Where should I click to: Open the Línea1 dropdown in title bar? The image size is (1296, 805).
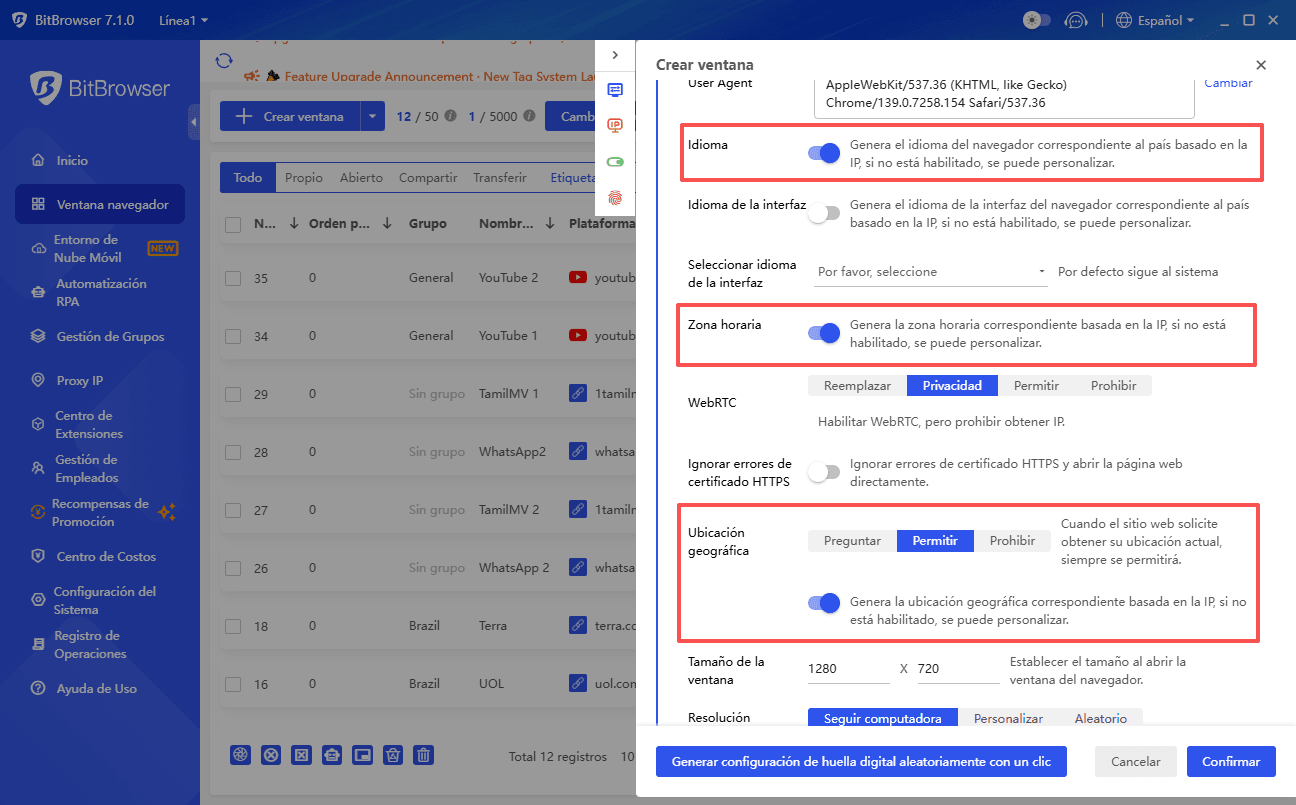click(184, 20)
